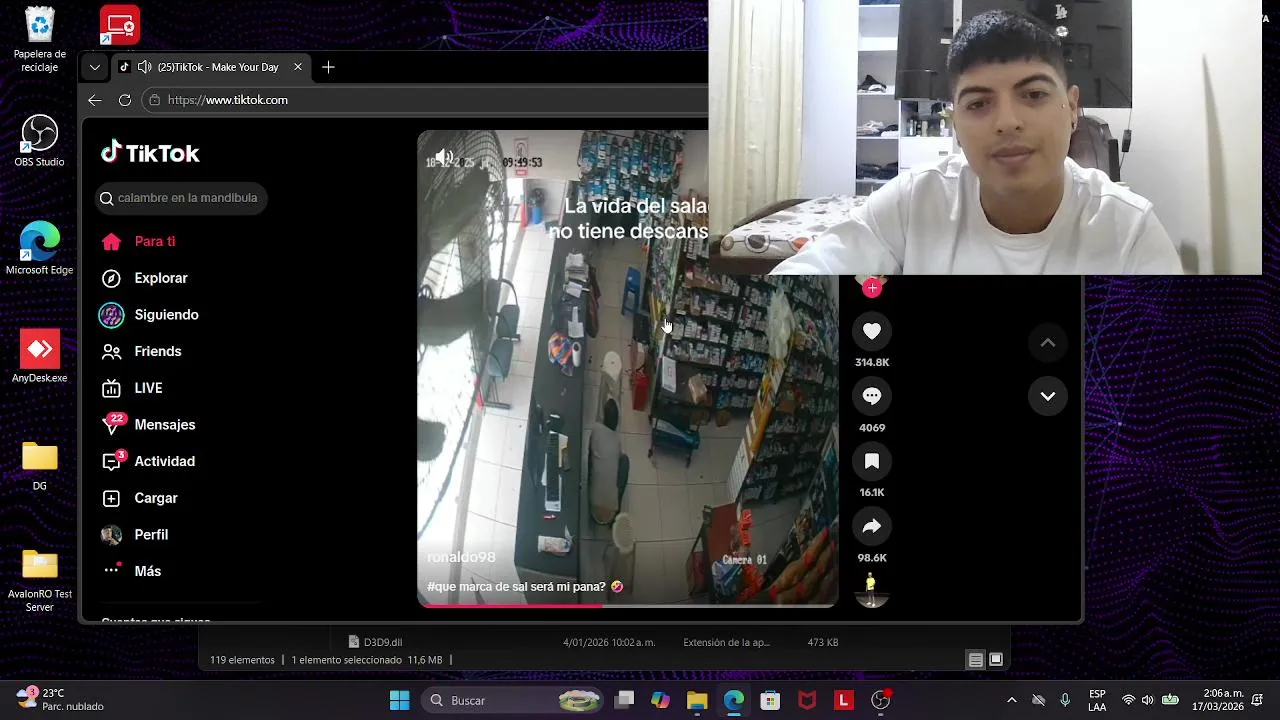Show hidden system tray icons
Image resolution: width=1280 pixels, height=720 pixels.
pos(1011,700)
